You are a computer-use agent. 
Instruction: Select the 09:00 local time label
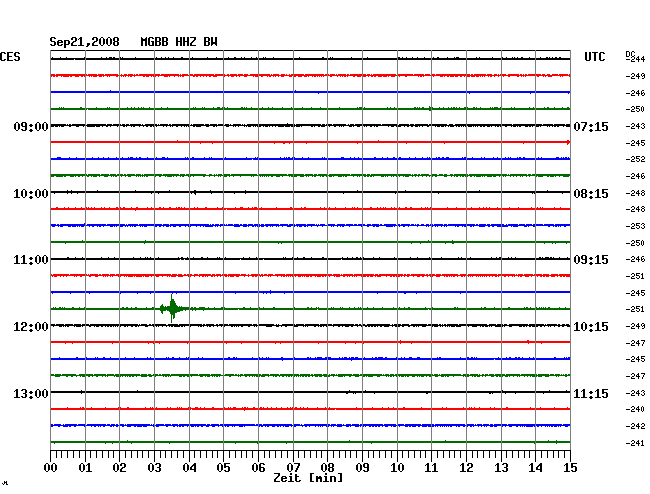tap(31, 126)
